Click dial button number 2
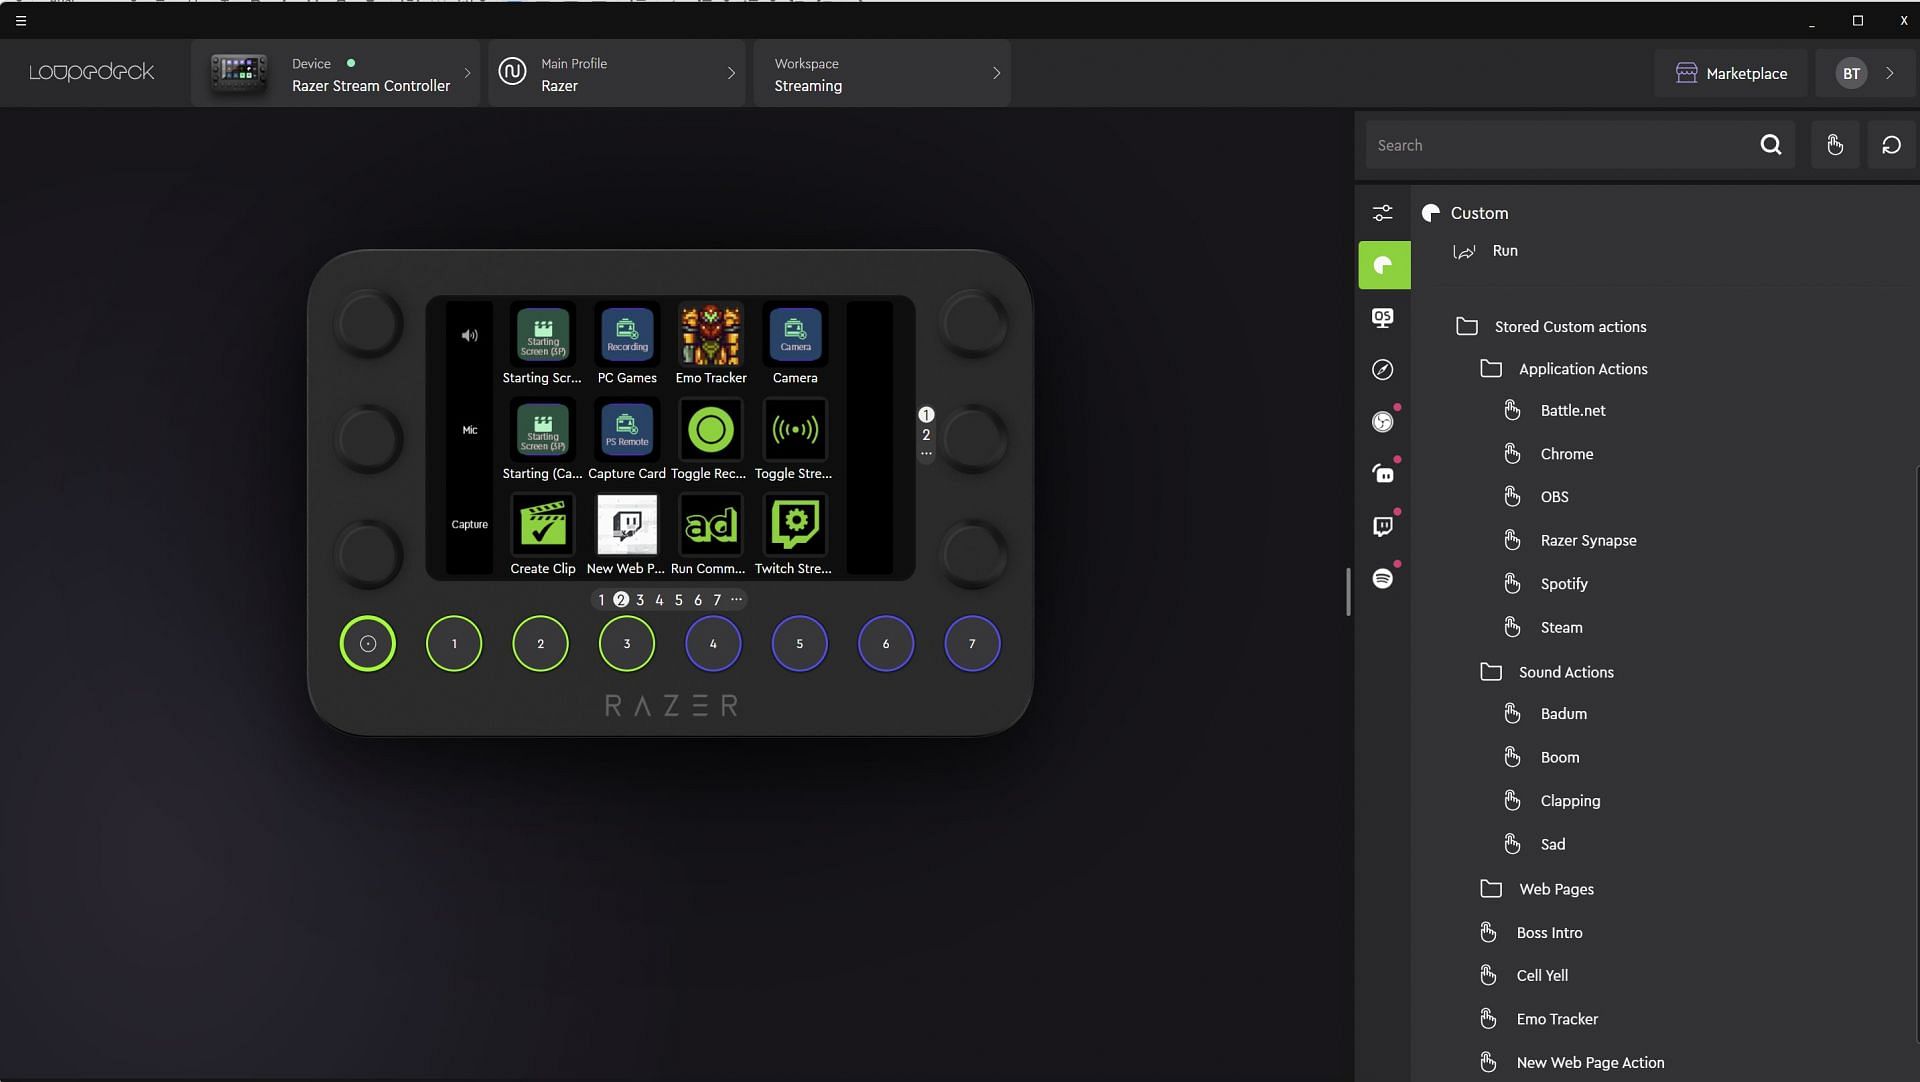This screenshot has width=1920, height=1082. point(541,643)
